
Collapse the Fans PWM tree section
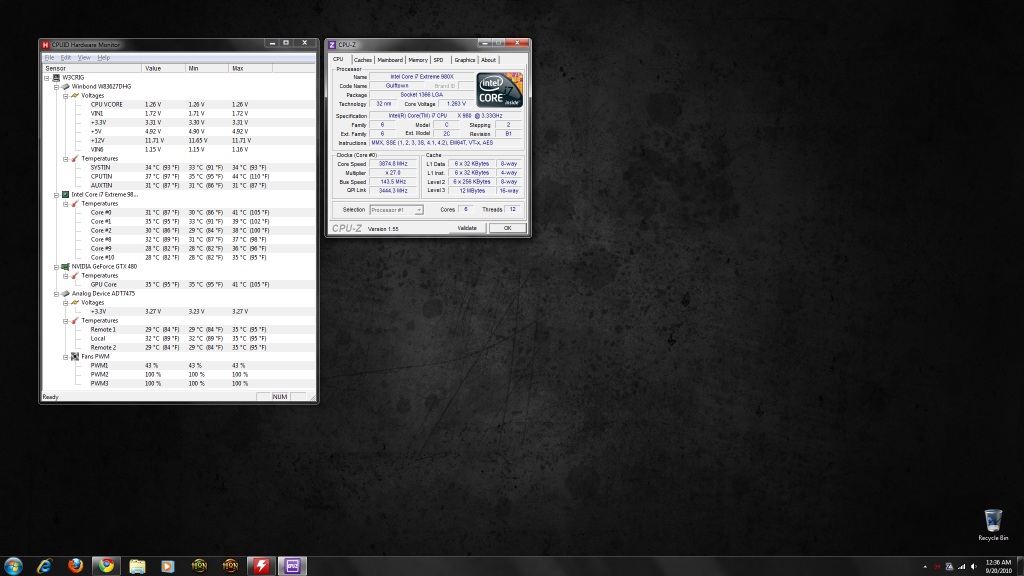point(66,357)
